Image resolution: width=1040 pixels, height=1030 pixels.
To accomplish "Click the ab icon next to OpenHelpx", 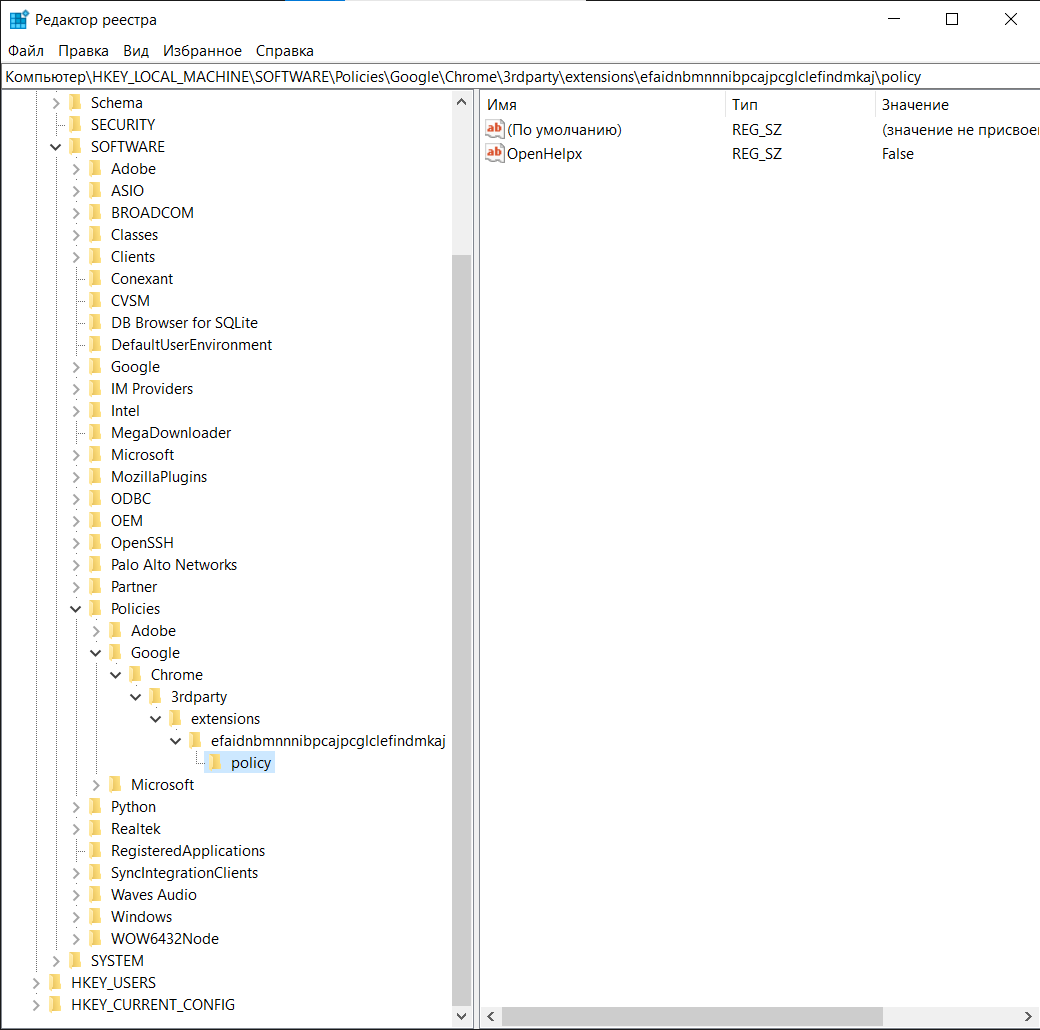I will tap(494, 153).
